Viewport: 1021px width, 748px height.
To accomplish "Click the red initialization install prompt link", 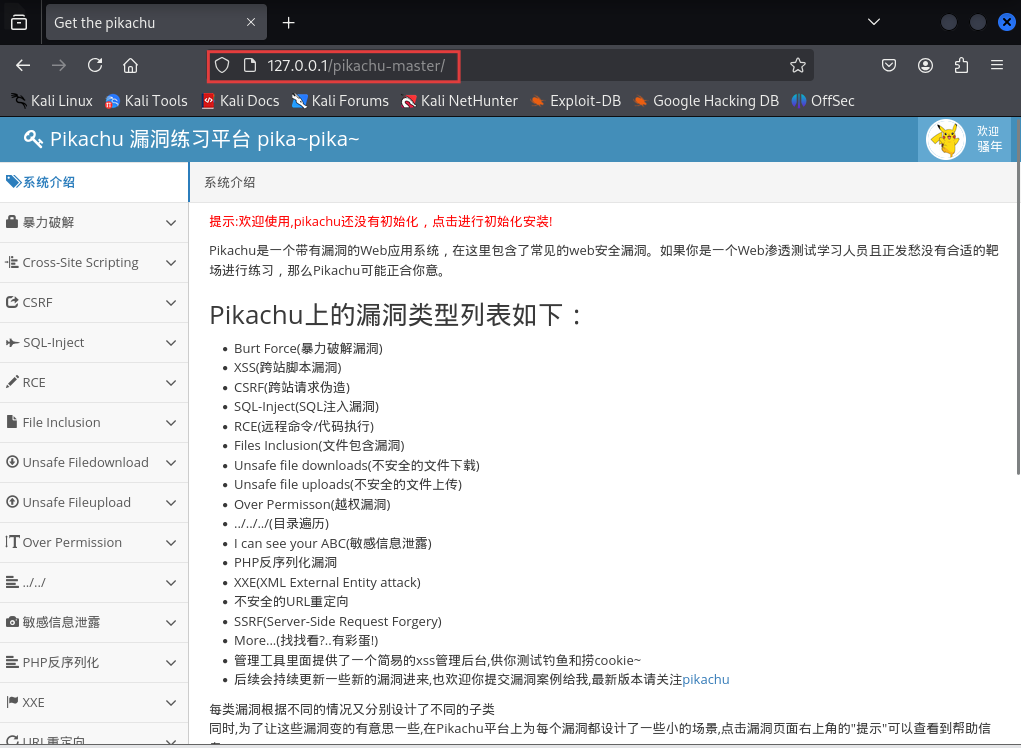I will [x=380, y=221].
